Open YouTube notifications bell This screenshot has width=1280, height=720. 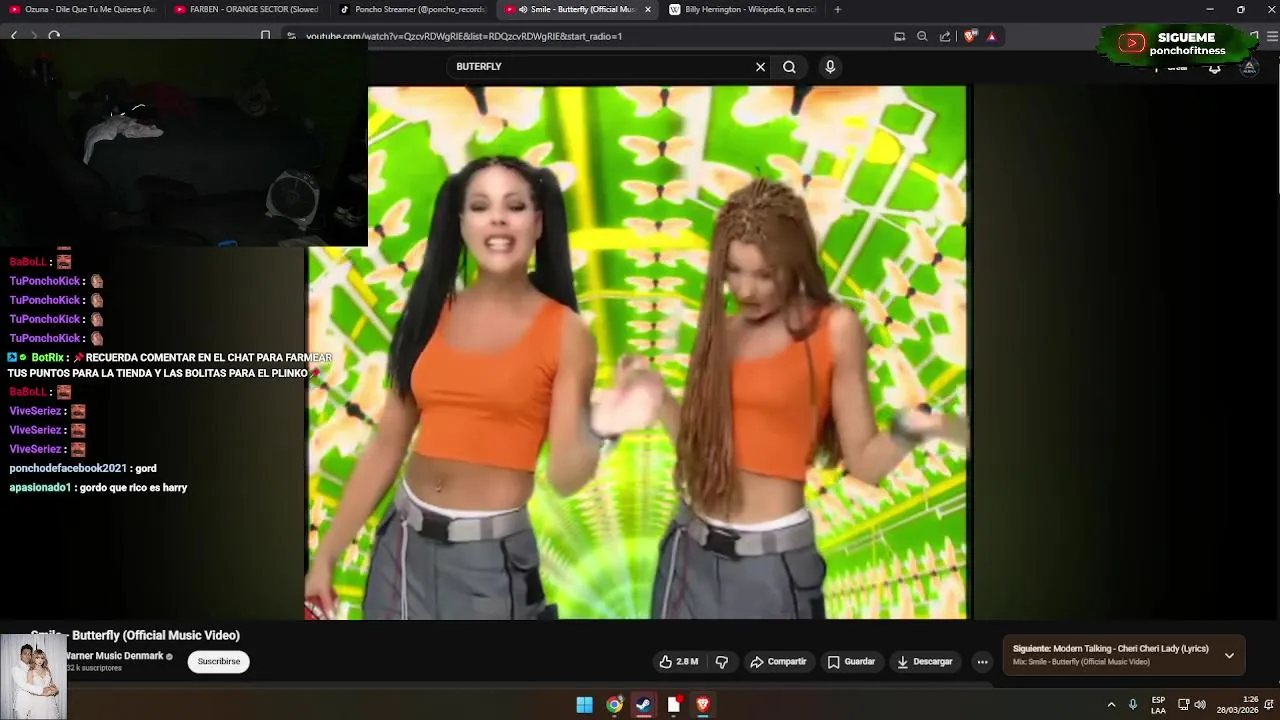[1214, 68]
